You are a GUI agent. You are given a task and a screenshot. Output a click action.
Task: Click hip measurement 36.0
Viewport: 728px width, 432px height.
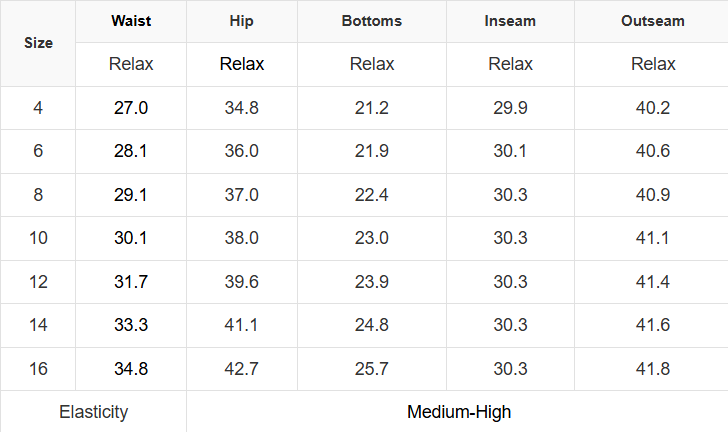tap(242, 151)
